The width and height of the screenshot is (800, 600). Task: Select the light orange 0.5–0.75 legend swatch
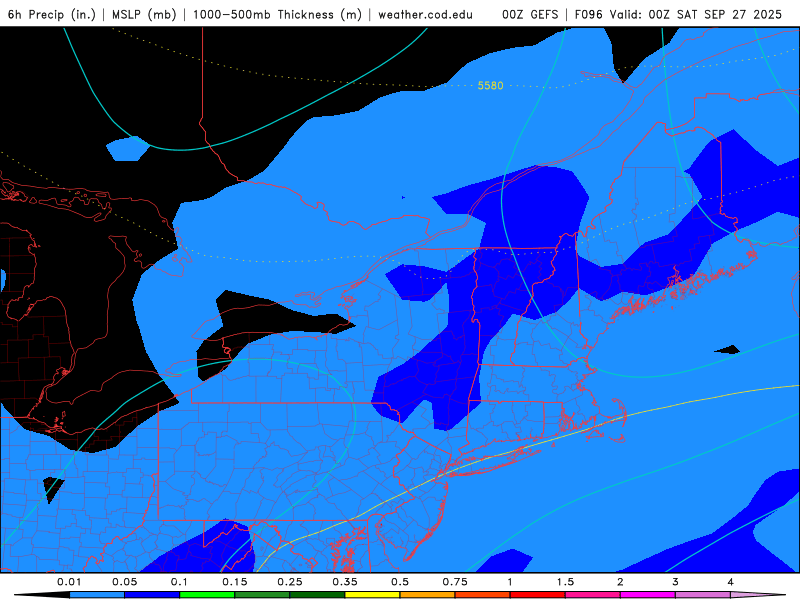point(428,595)
